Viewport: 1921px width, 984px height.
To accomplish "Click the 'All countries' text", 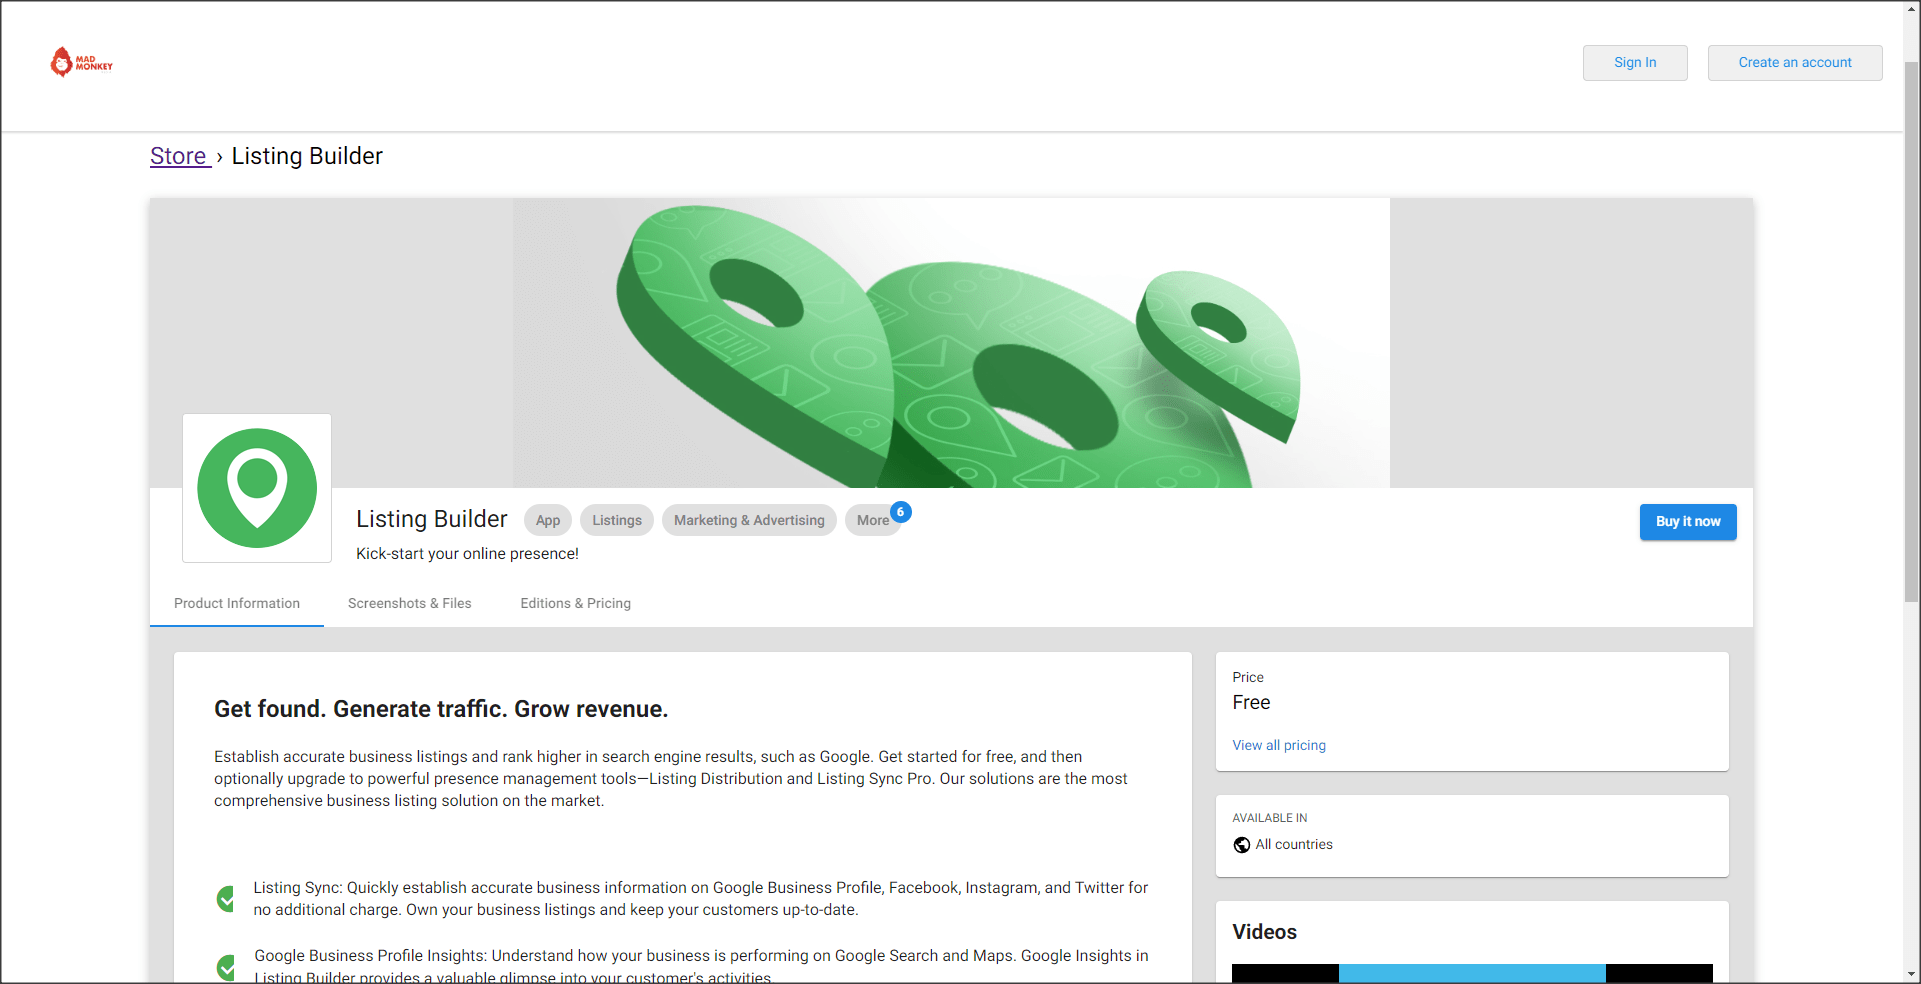I will 1294,845.
